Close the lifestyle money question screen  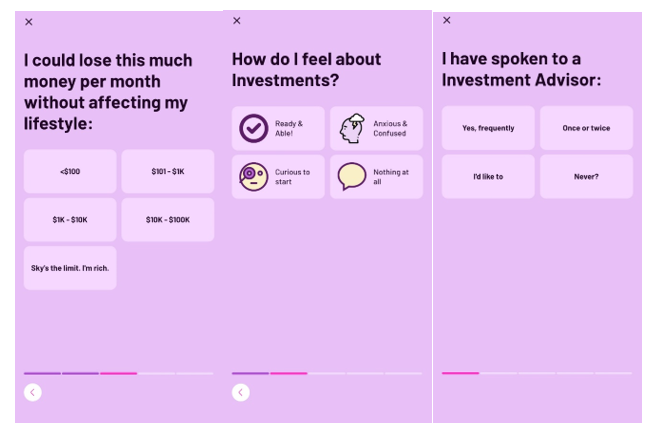click(29, 22)
